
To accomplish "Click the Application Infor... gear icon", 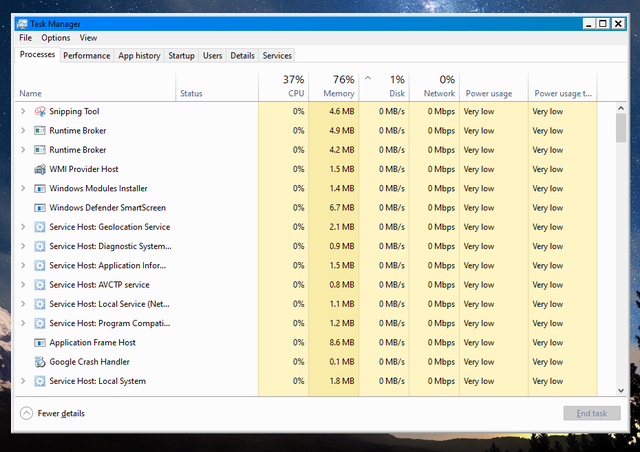I will pyautogui.click(x=40, y=265).
